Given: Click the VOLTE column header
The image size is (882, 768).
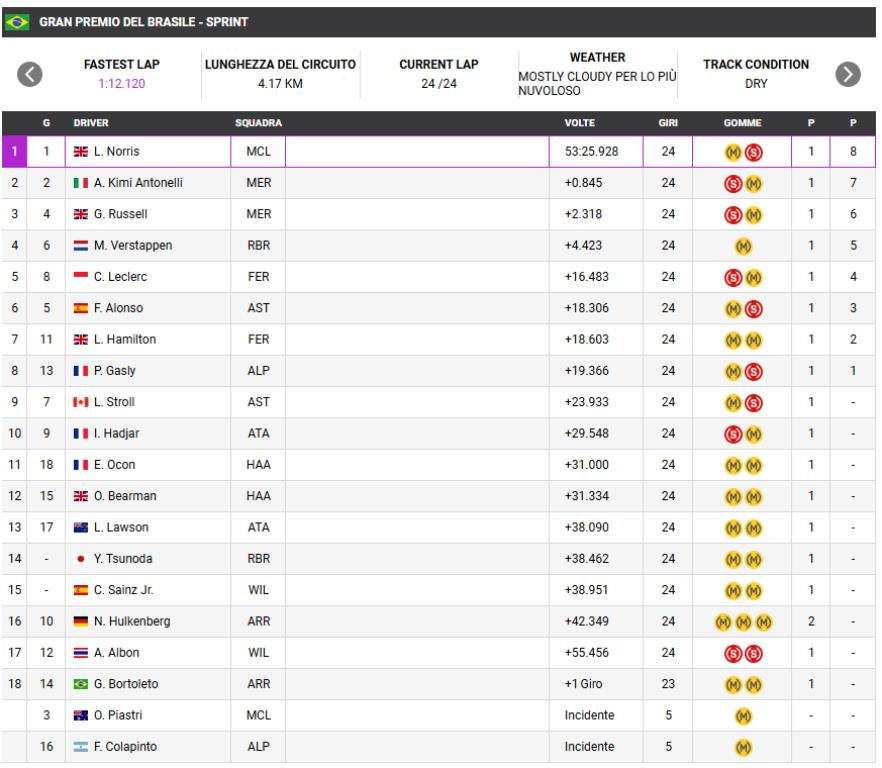Looking at the screenshot, I should [579, 123].
